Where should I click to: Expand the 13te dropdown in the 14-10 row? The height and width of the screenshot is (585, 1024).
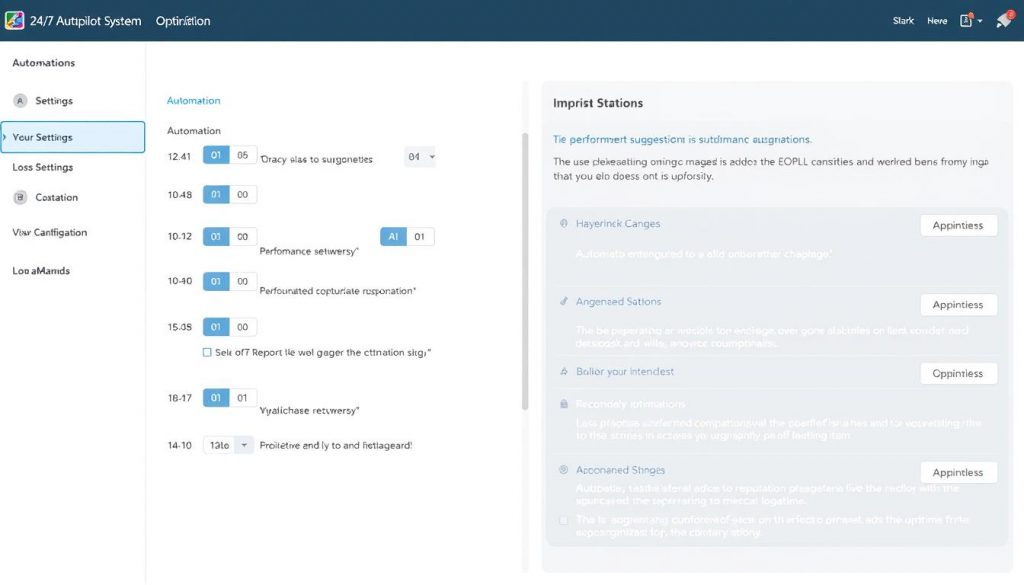[229, 445]
